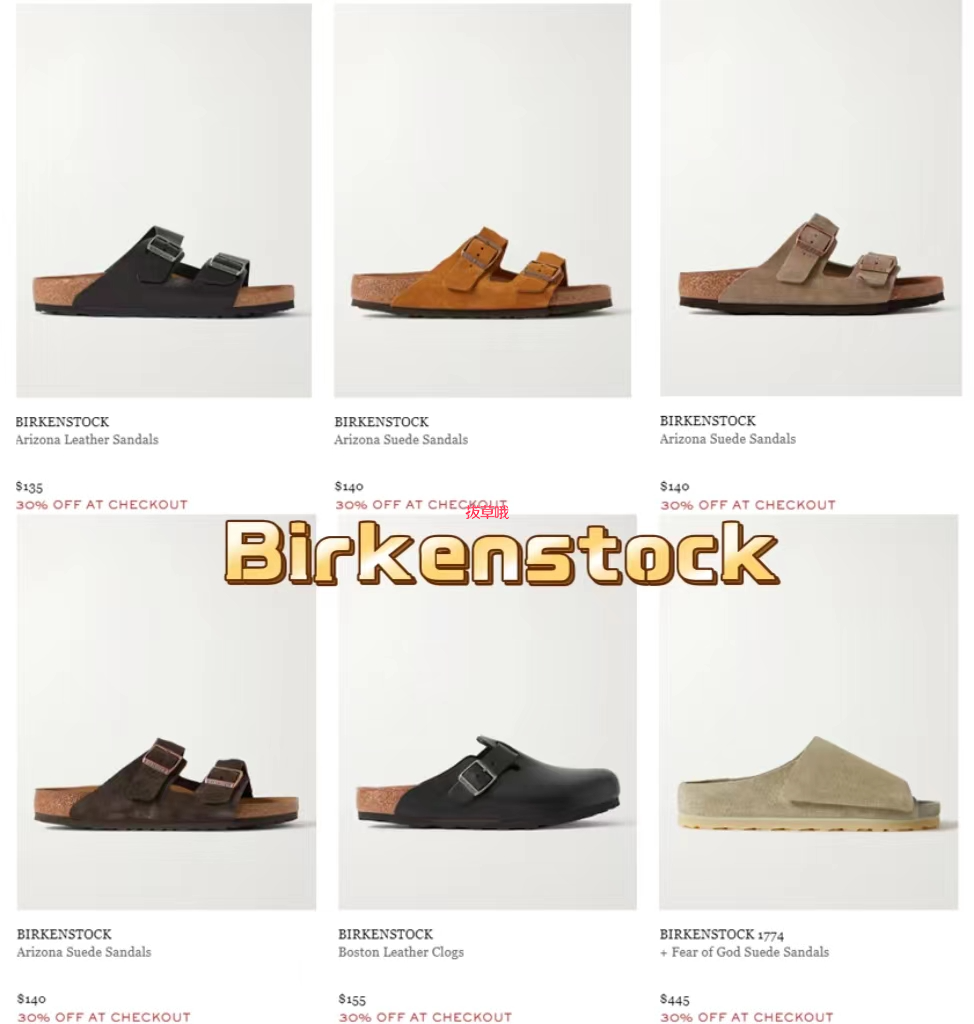This screenshot has width=974, height=1024.
Task: Click 30% off at checkout under $135
Action: [102, 505]
